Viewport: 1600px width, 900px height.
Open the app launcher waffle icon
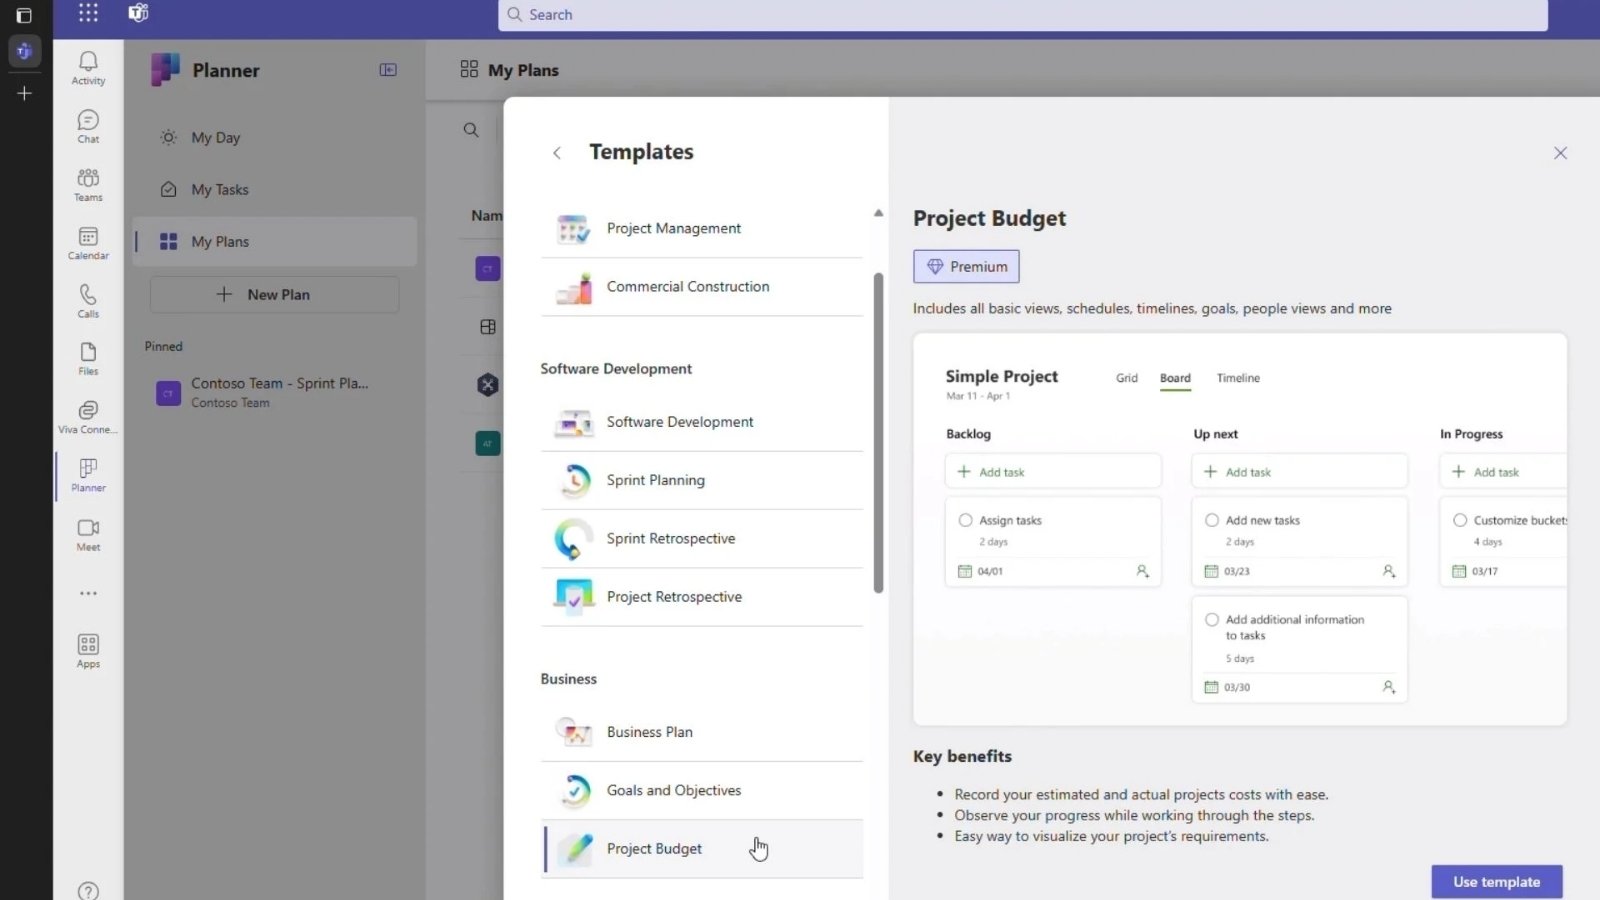pyautogui.click(x=88, y=13)
